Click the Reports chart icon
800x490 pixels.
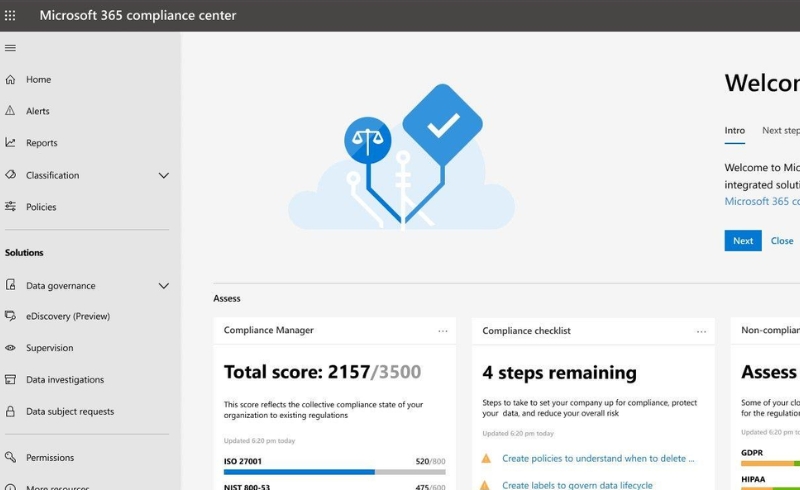pyautogui.click(x=10, y=142)
